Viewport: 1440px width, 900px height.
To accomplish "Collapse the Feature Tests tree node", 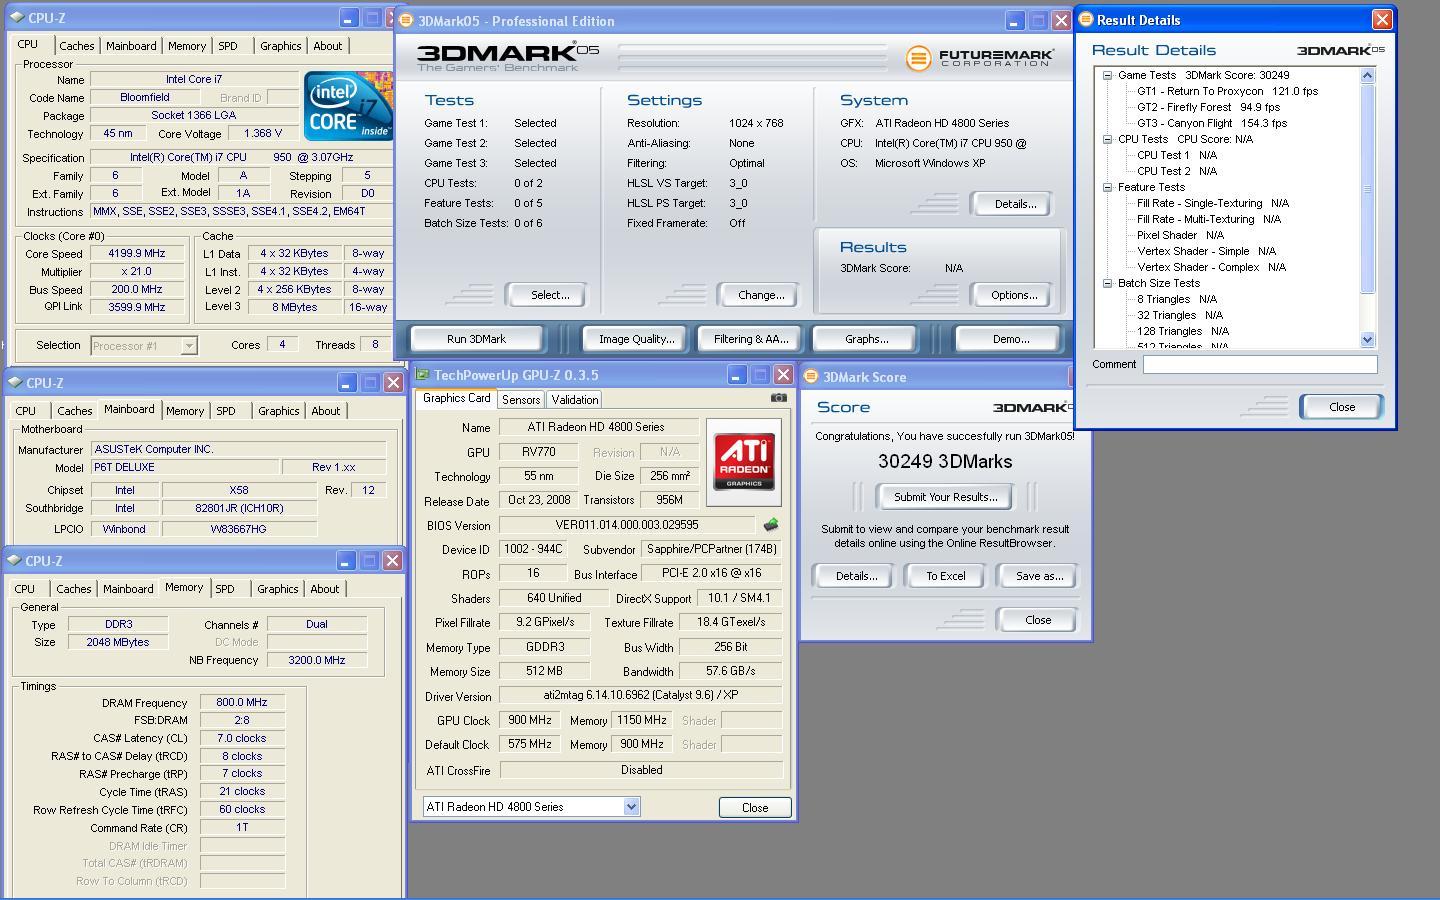I will (1108, 187).
